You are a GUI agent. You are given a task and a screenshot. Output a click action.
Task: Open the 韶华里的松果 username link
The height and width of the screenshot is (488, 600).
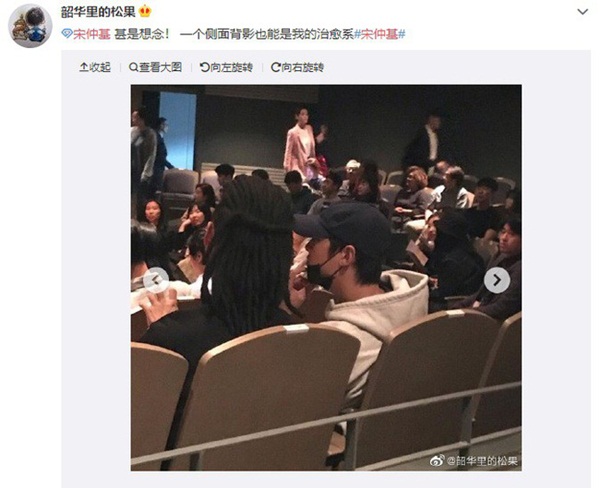tap(98, 11)
